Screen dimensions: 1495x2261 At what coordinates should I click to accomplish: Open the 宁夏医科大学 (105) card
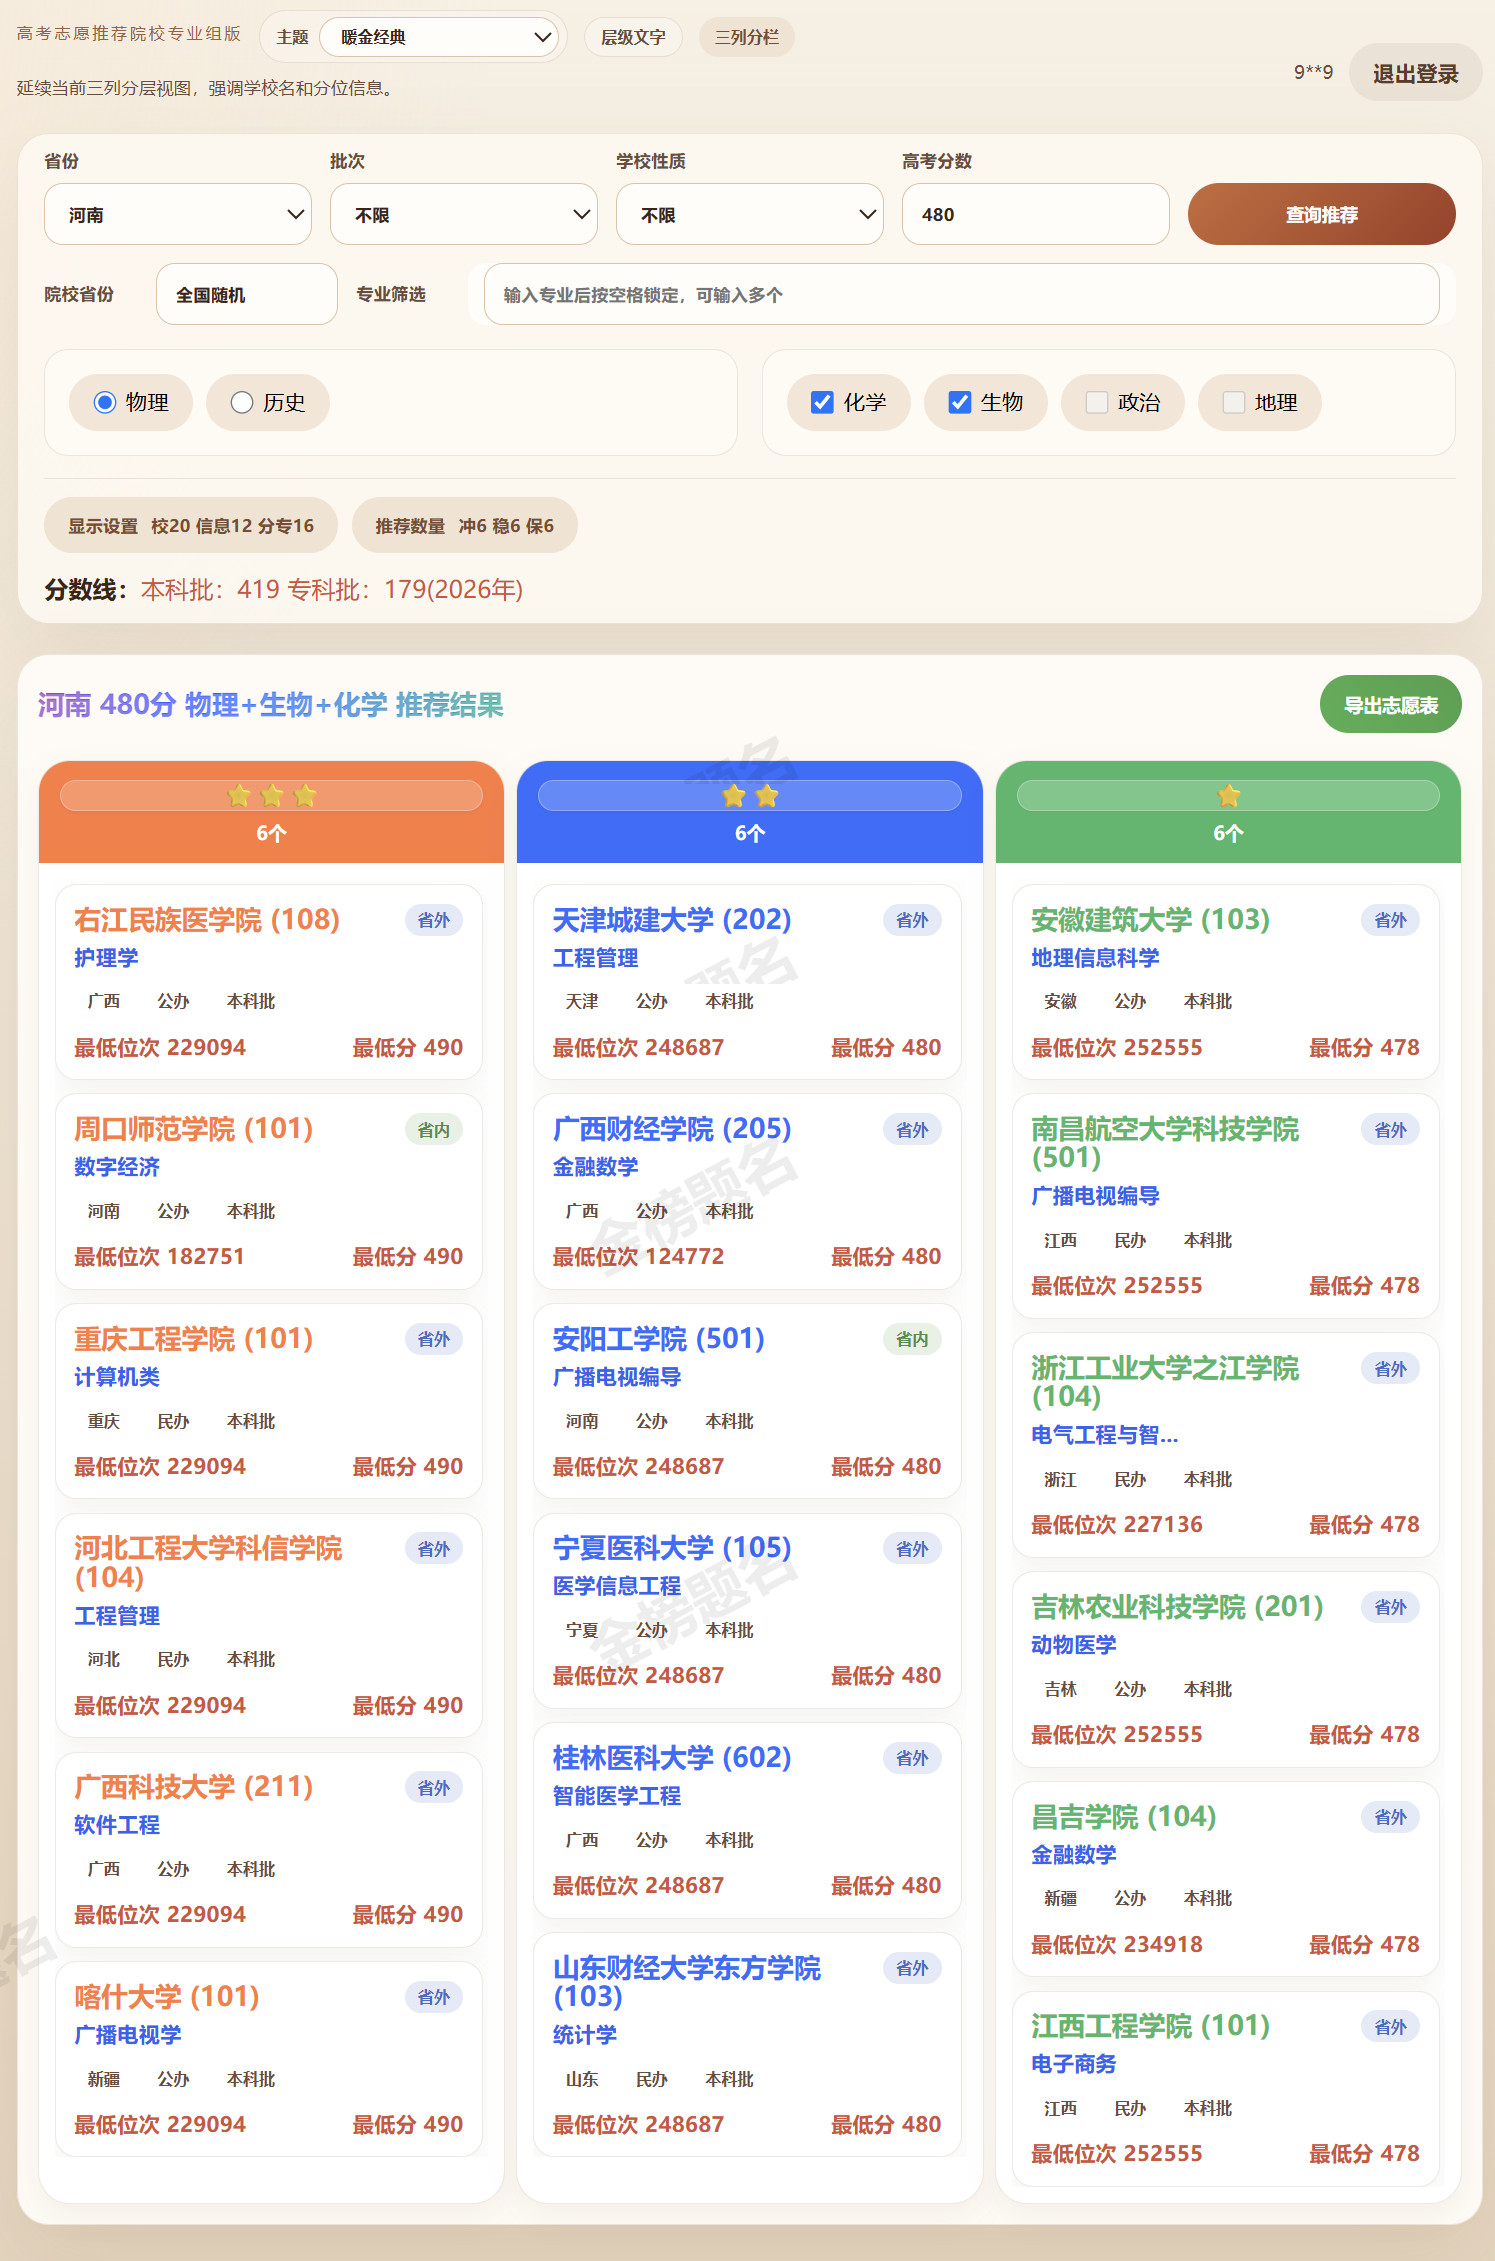pyautogui.click(x=747, y=1611)
